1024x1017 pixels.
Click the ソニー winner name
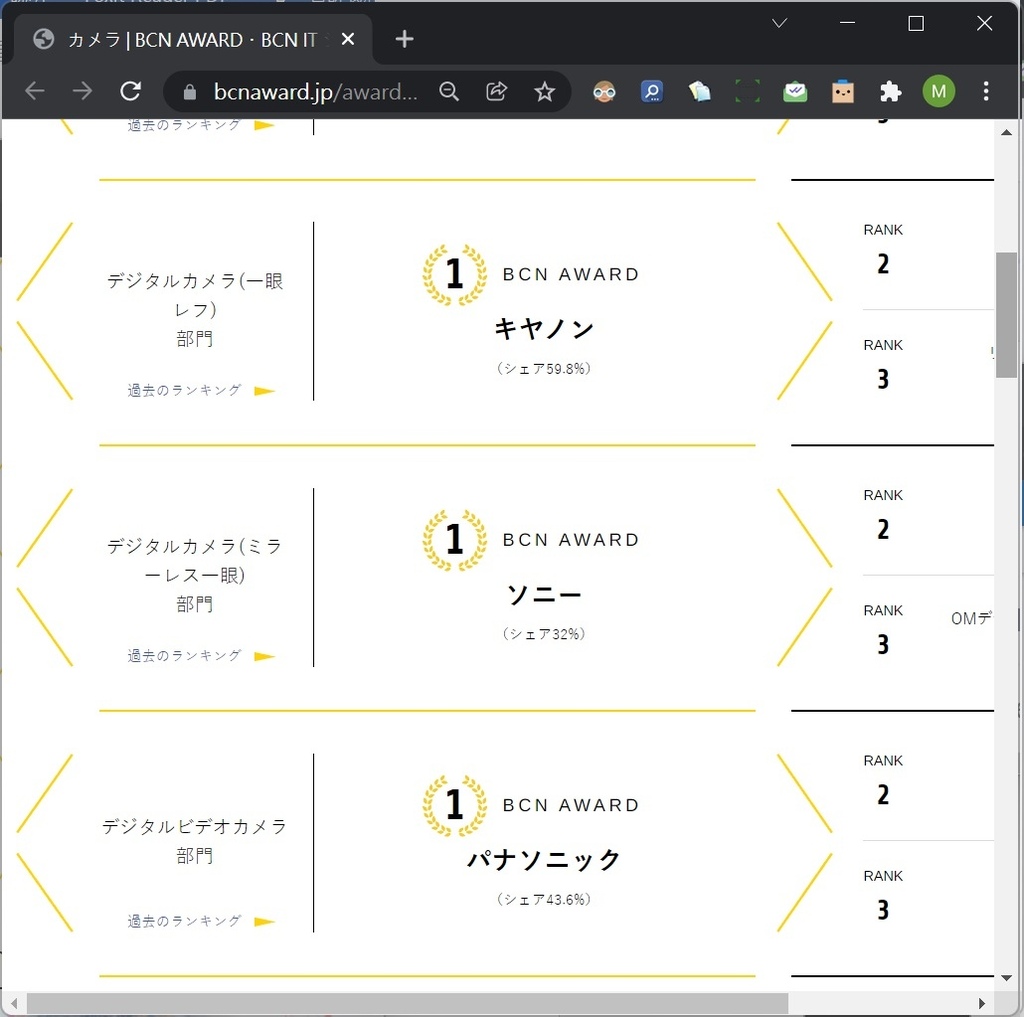tap(544, 594)
